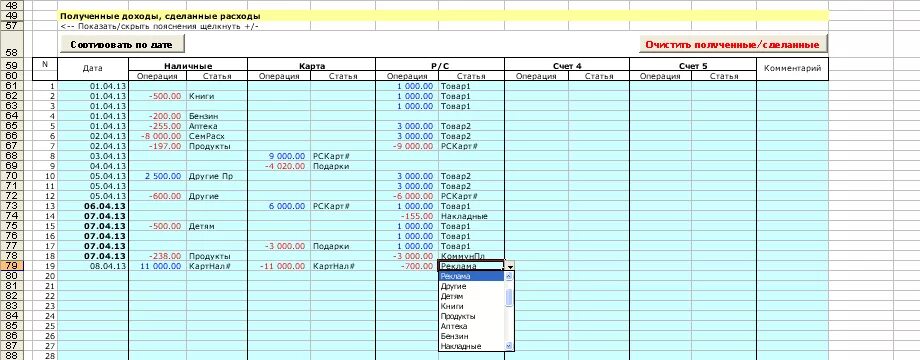
Task: Select the 'КоммунПл' article cell
Action: tap(471, 256)
